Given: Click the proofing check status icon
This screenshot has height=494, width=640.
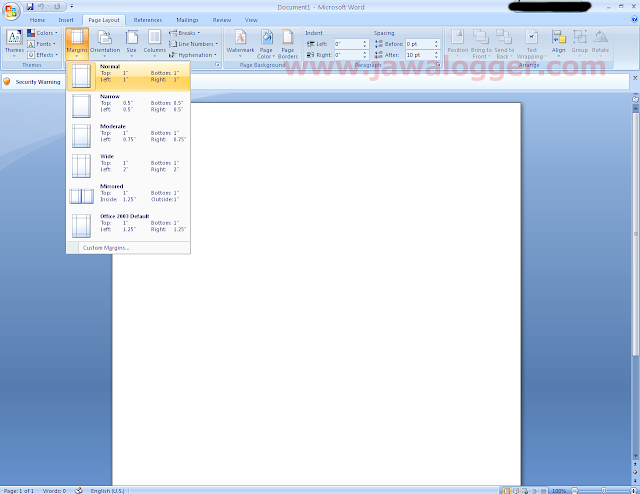Looking at the screenshot, I should 79,490.
